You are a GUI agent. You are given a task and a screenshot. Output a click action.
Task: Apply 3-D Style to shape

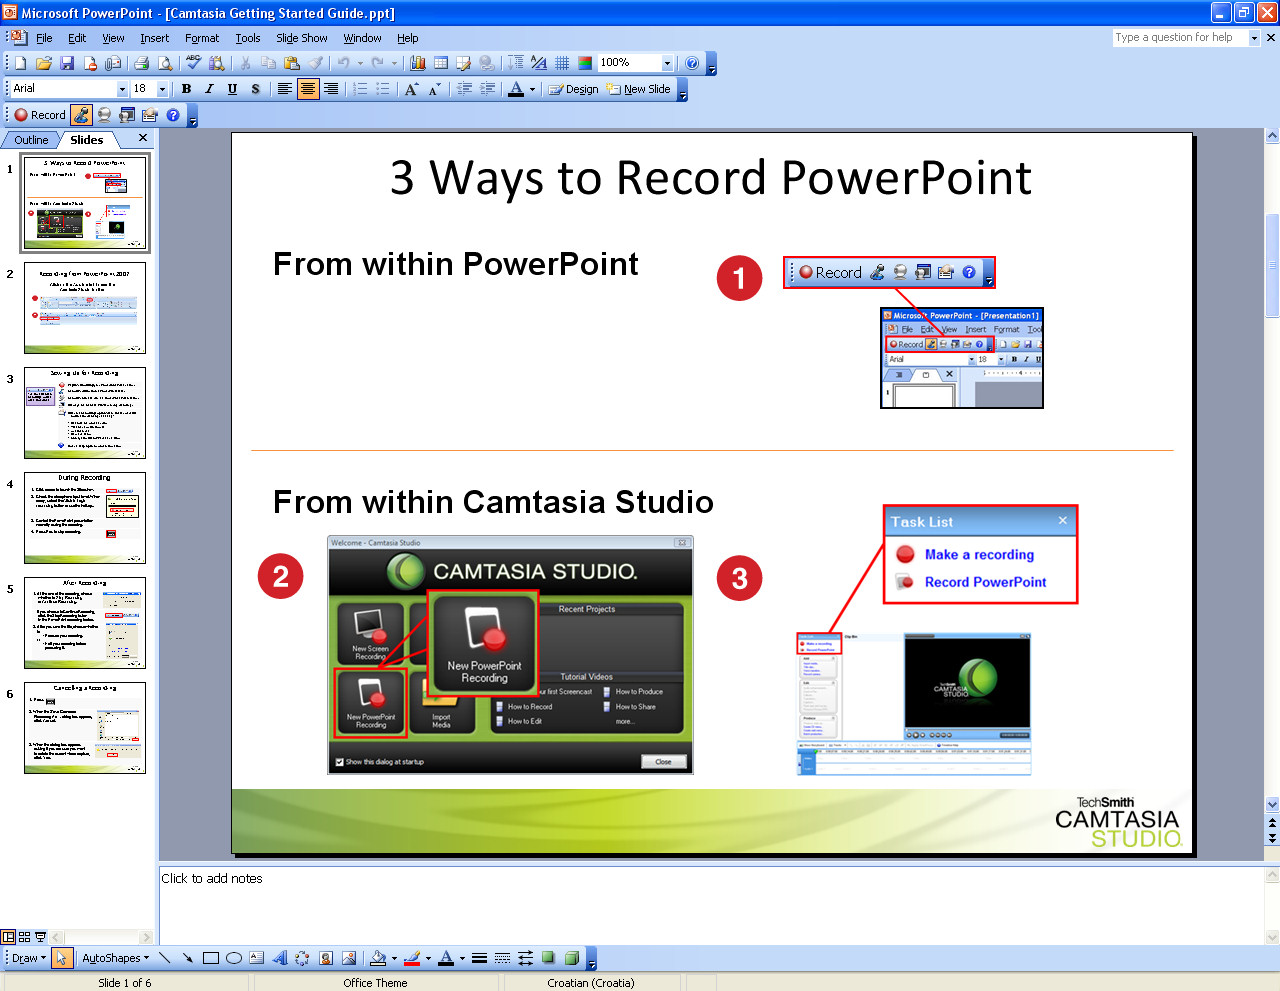coord(571,958)
